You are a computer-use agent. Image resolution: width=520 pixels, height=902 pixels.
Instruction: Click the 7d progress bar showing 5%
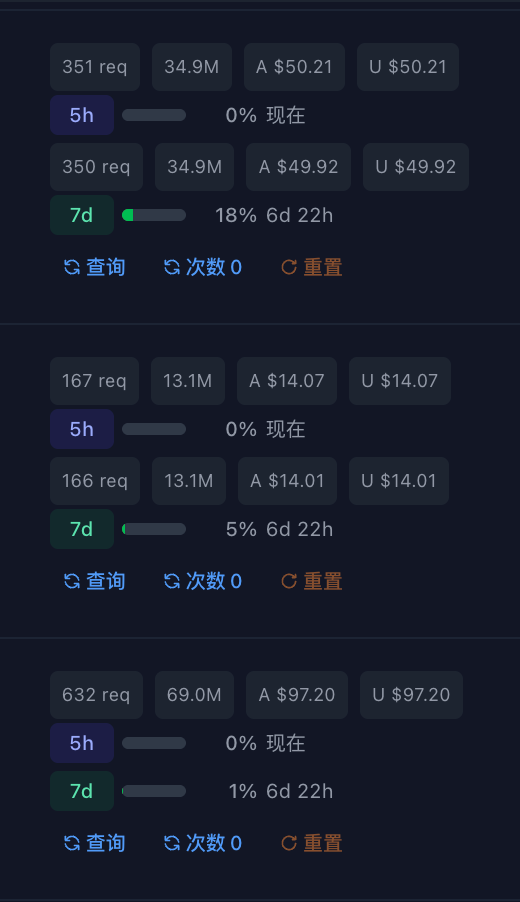coord(154,529)
